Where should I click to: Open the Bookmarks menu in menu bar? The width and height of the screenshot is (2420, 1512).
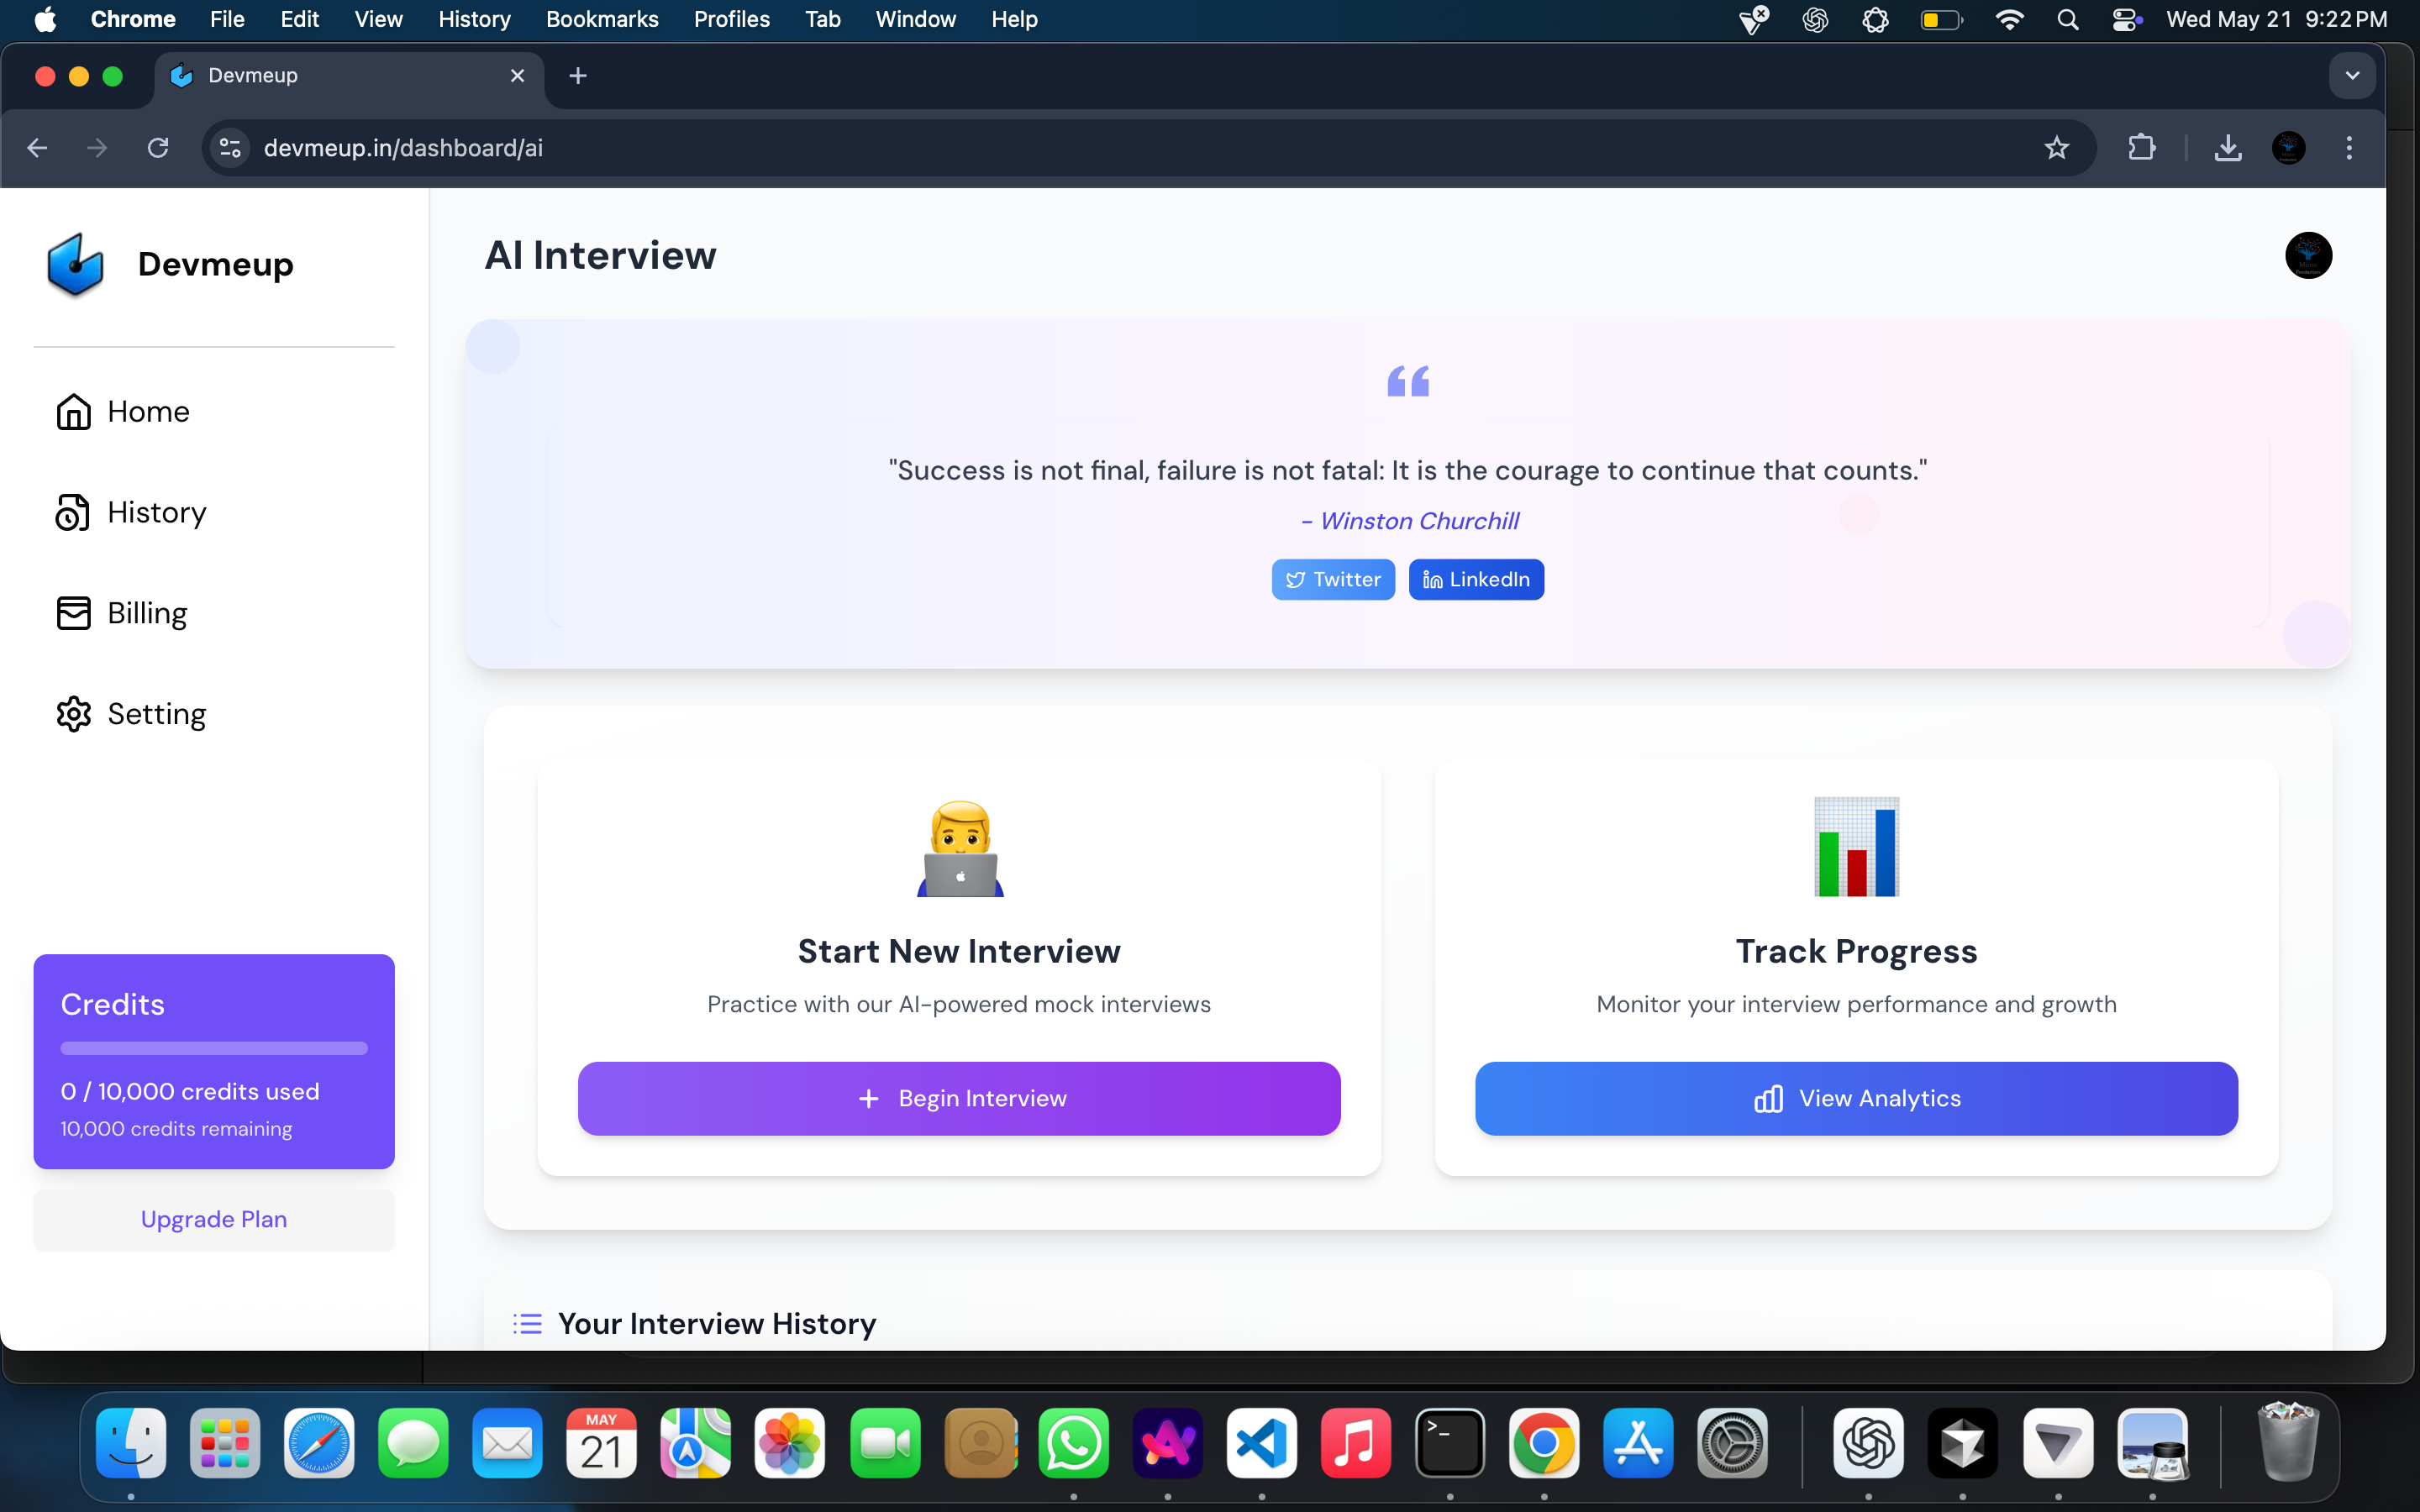coord(602,19)
